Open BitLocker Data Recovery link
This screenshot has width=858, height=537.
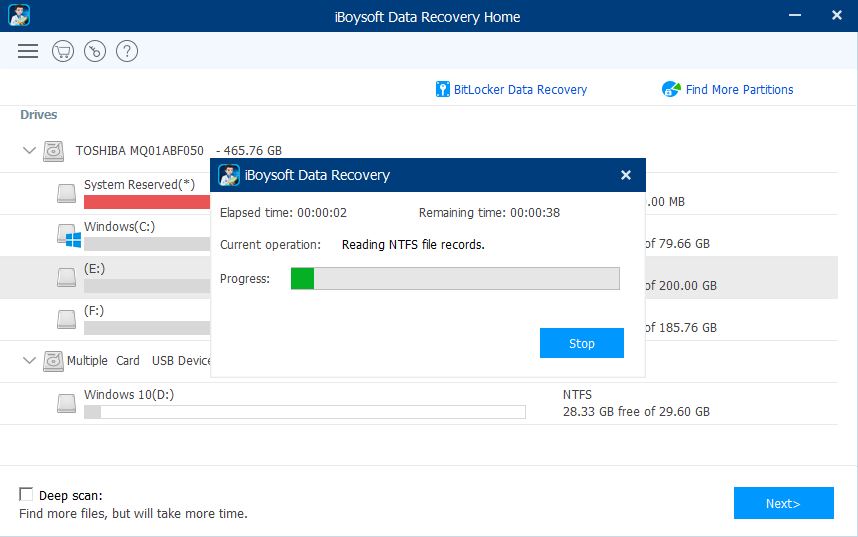(520, 90)
